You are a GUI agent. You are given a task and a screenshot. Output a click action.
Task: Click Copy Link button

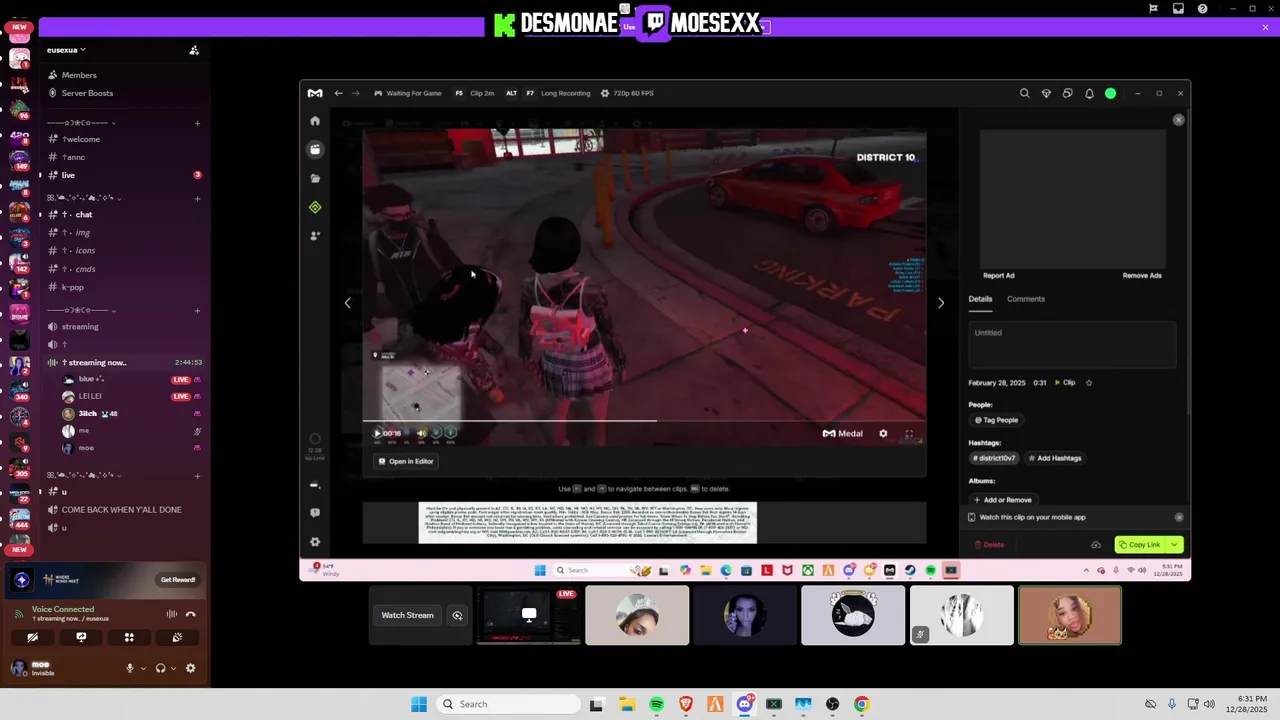point(1141,545)
